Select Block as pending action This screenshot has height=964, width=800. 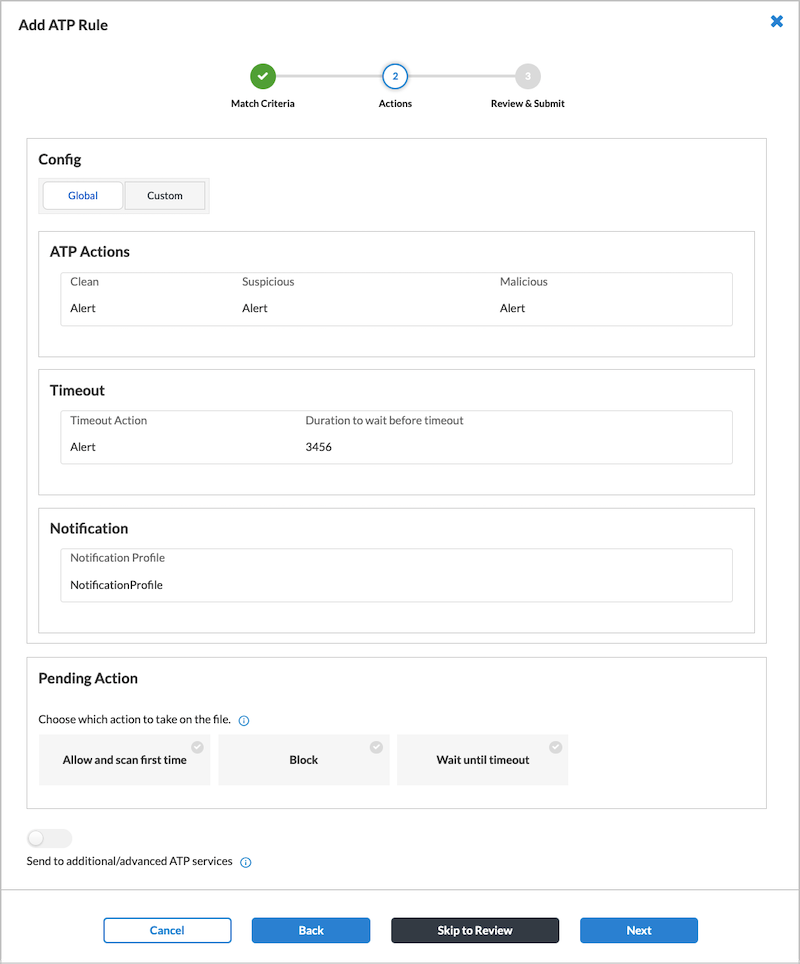click(x=303, y=760)
